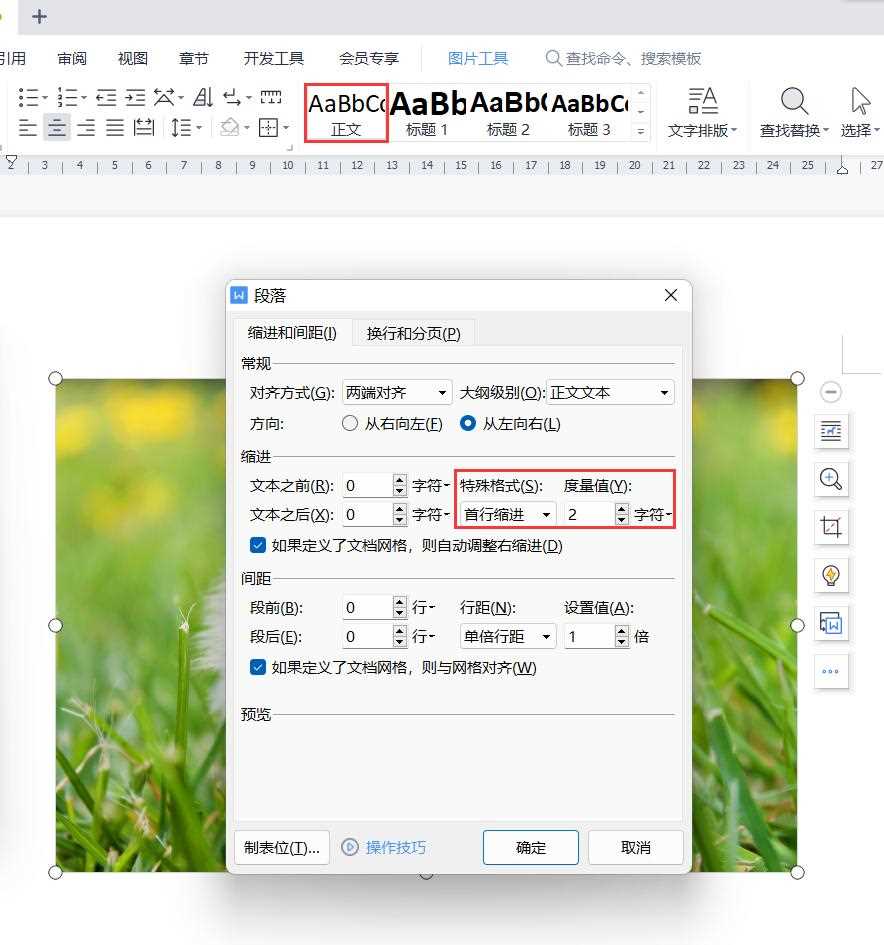Open the operation tips (操作技巧) link
This screenshot has width=884, height=945.
click(384, 847)
